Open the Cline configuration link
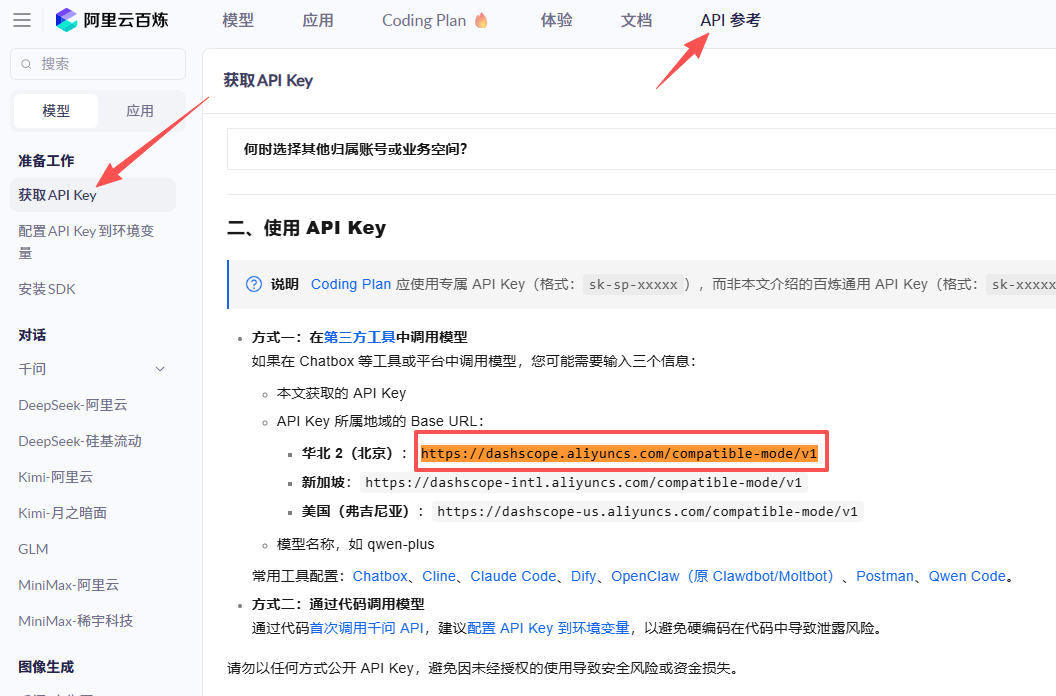The image size is (1056, 696). (439, 576)
